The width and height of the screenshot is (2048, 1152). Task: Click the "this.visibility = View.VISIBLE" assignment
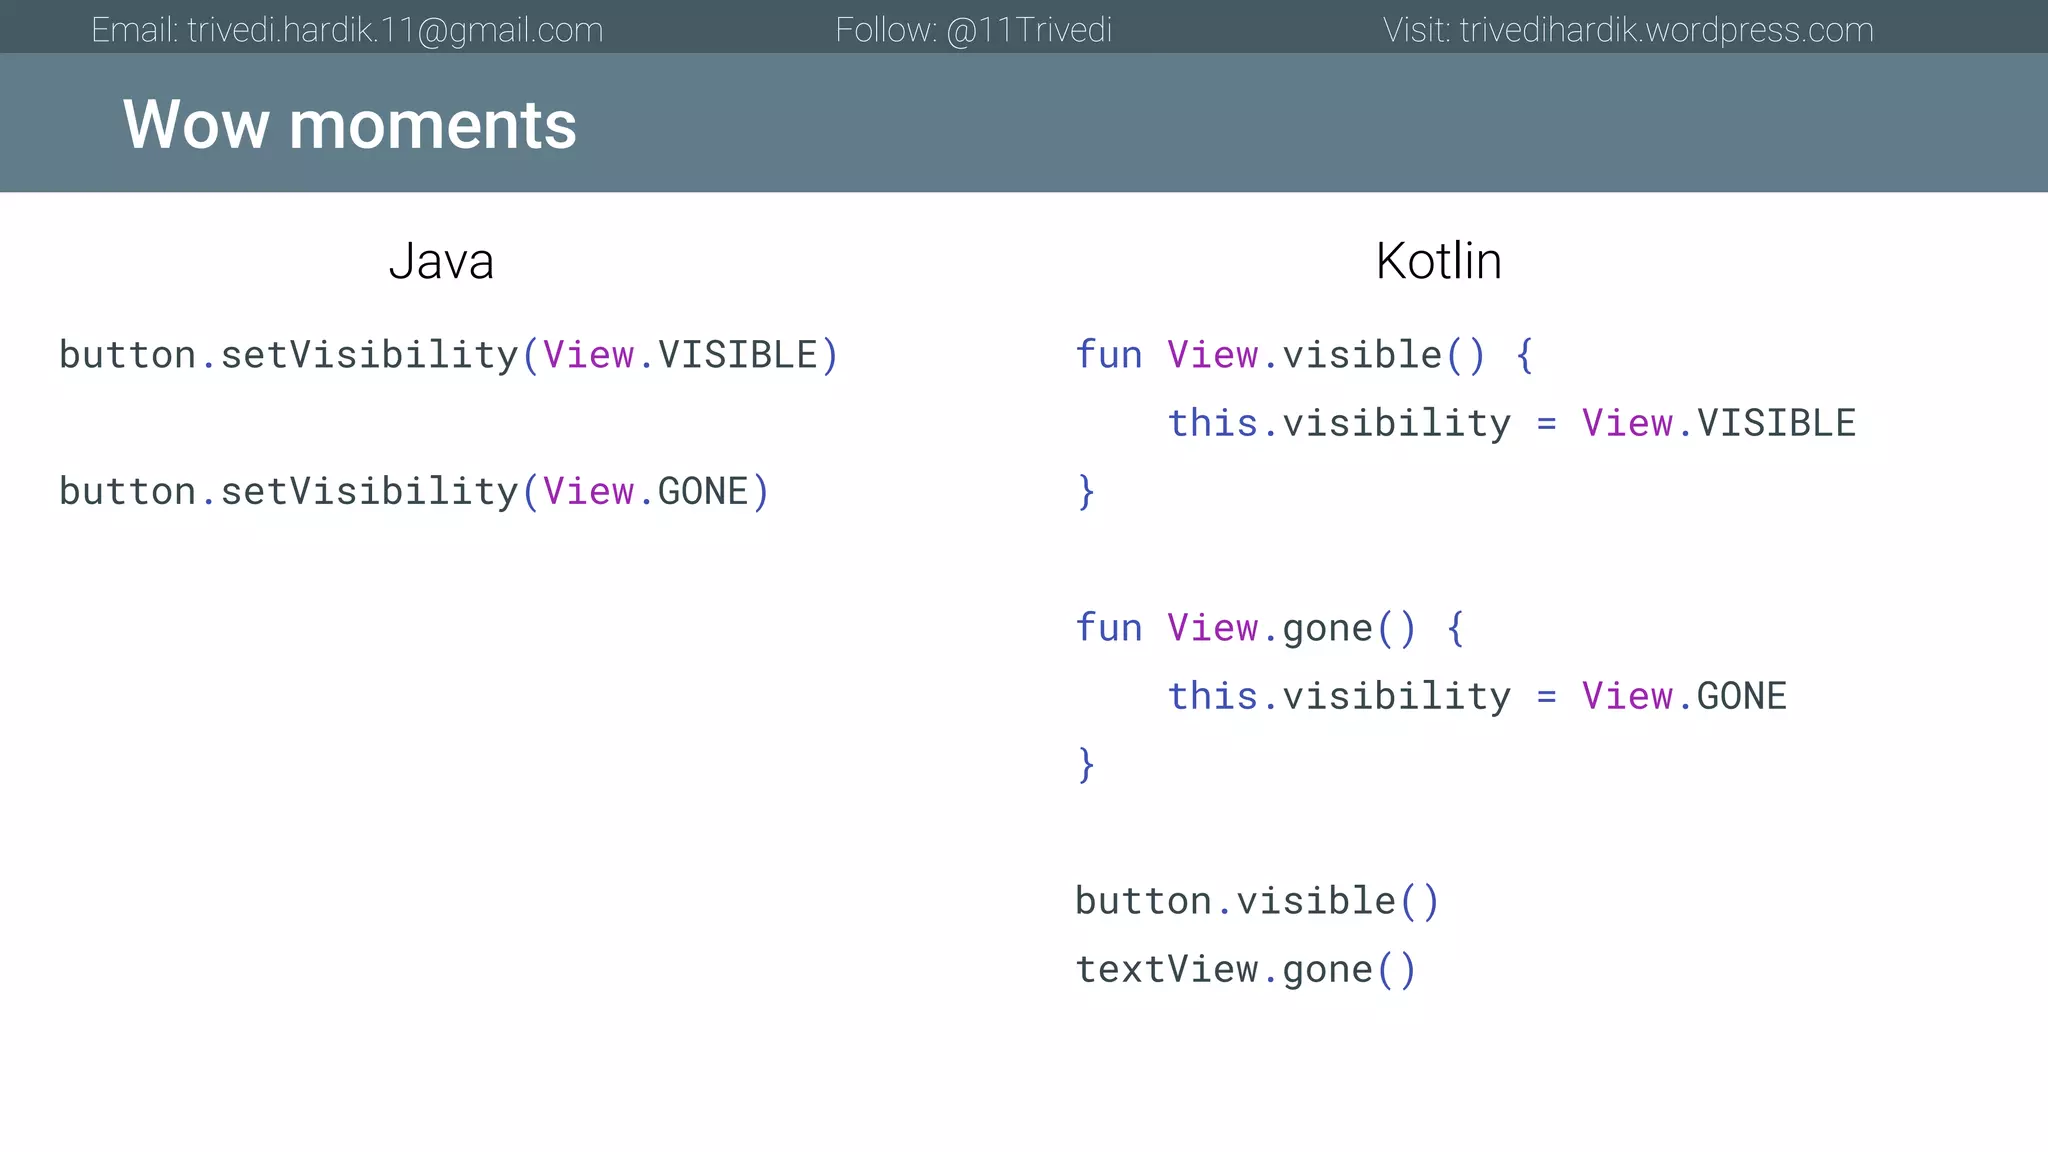click(1511, 423)
